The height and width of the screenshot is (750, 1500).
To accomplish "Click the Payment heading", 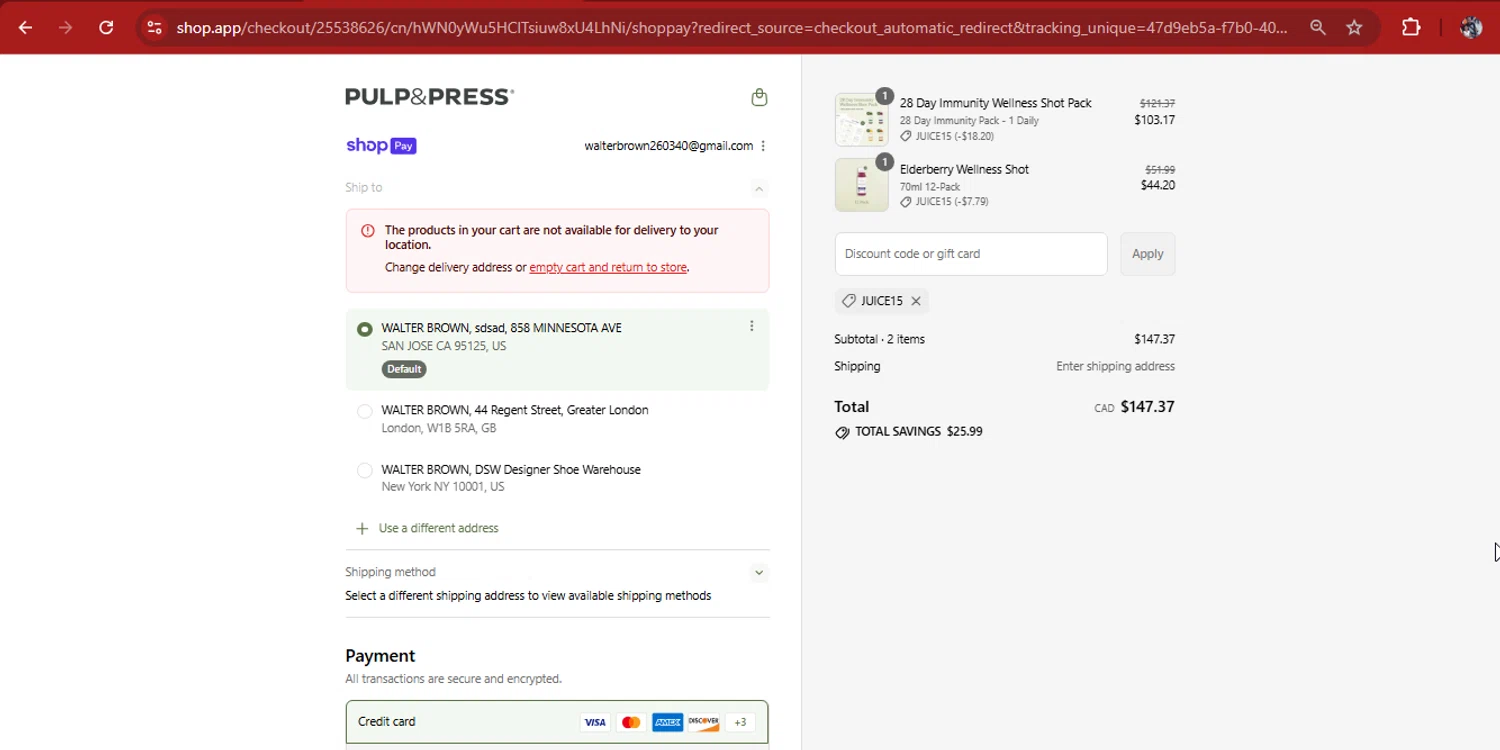I will (380, 656).
